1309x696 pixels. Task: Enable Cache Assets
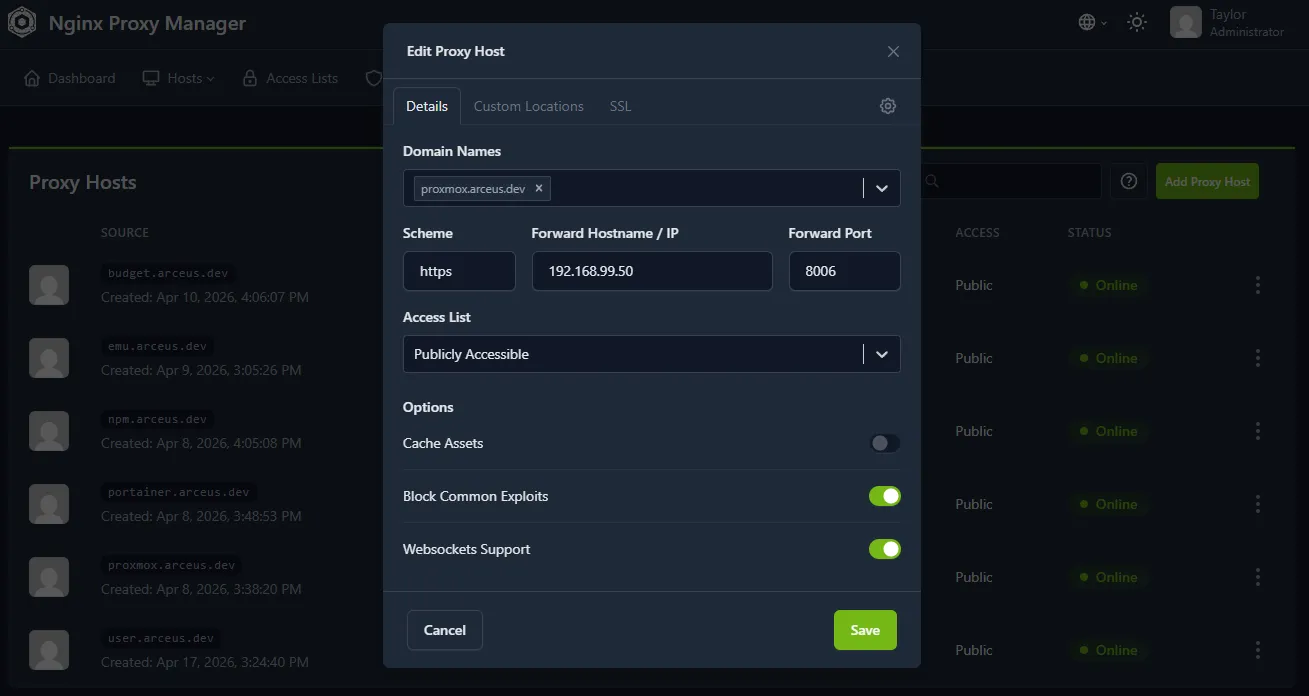point(885,442)
